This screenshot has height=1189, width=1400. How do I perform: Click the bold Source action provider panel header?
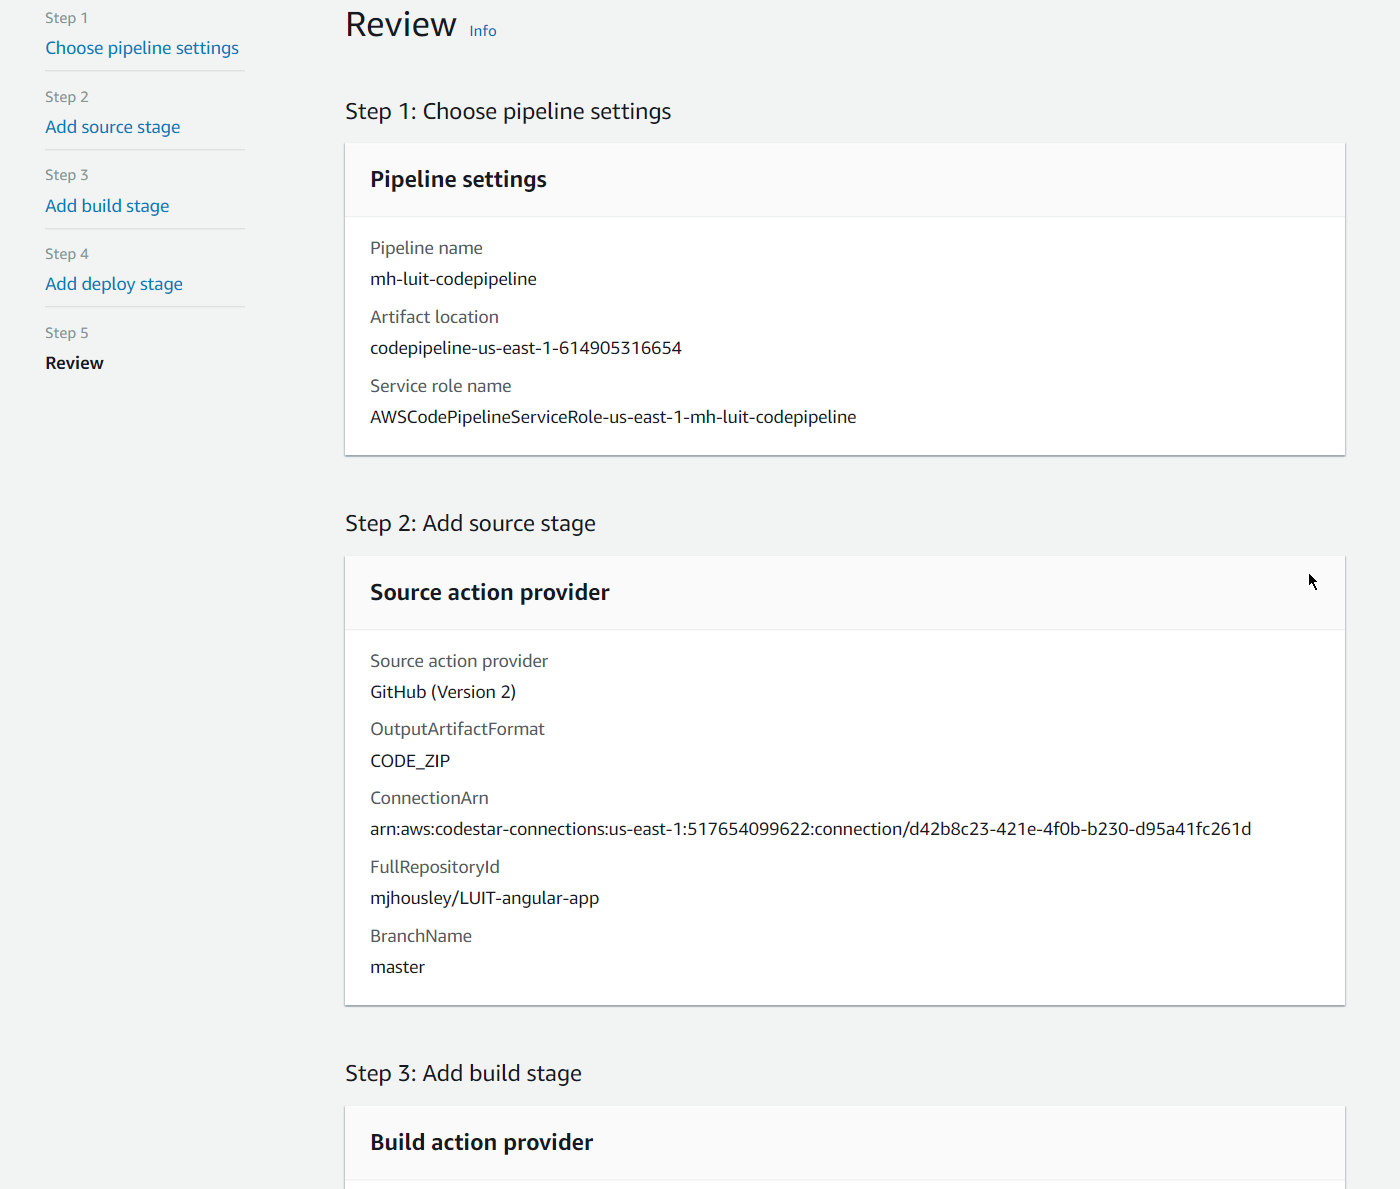coord(489,593)
